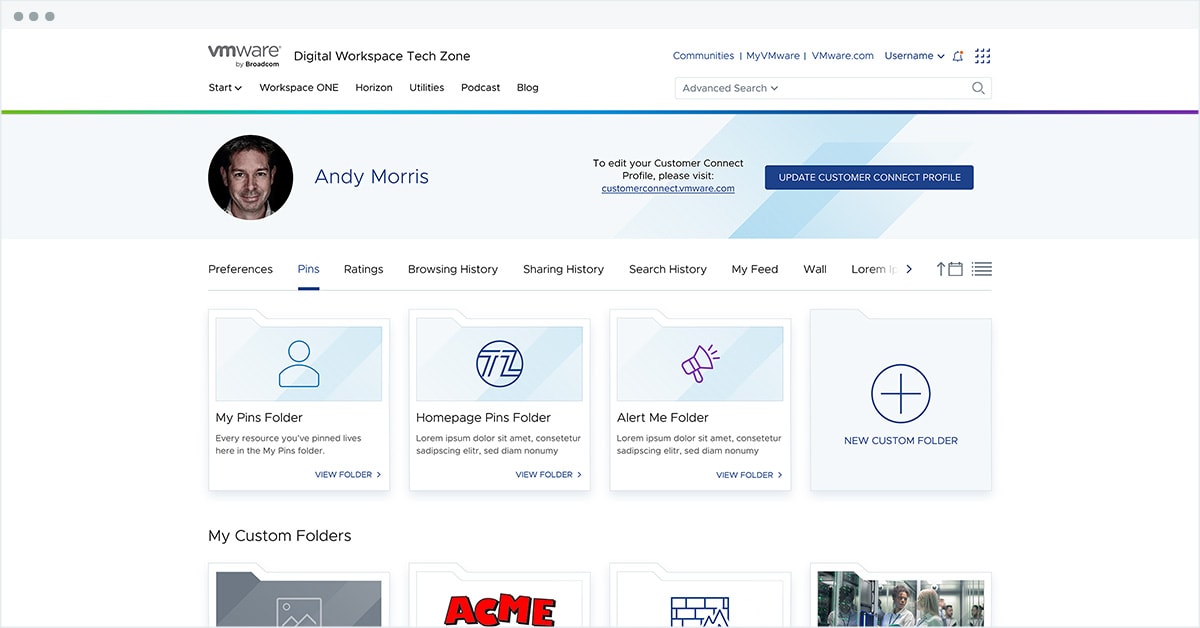Click Andy Morris profile photo
1200x628 pixels.
coord(250,177)
